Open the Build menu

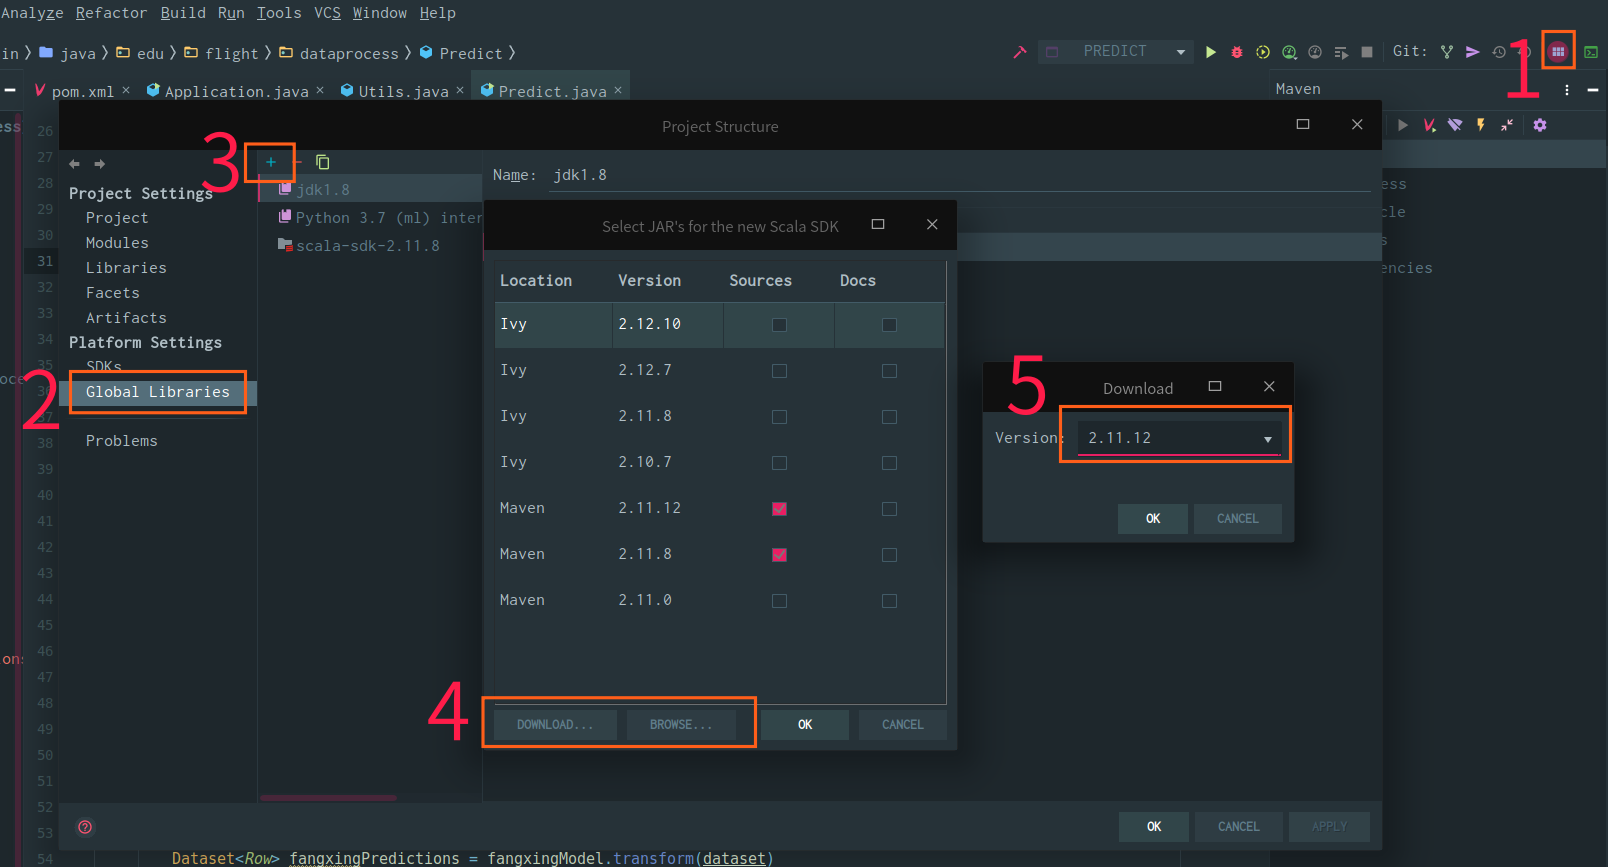click(183, 13)
